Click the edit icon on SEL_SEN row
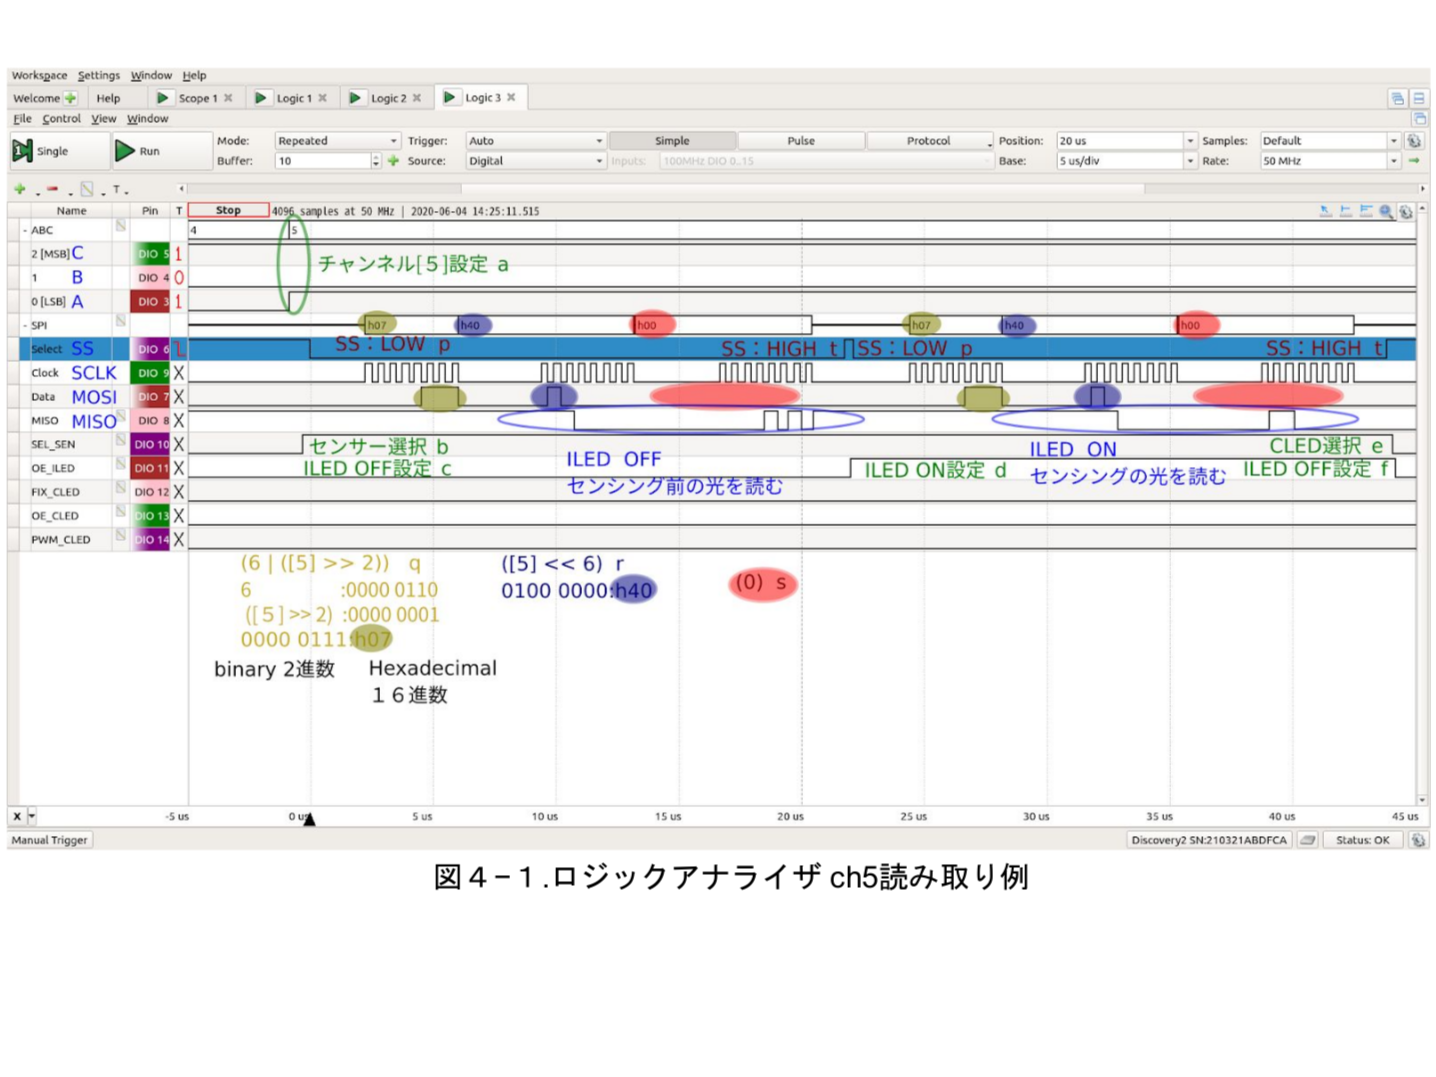1436x1077 pixels. 120,441
